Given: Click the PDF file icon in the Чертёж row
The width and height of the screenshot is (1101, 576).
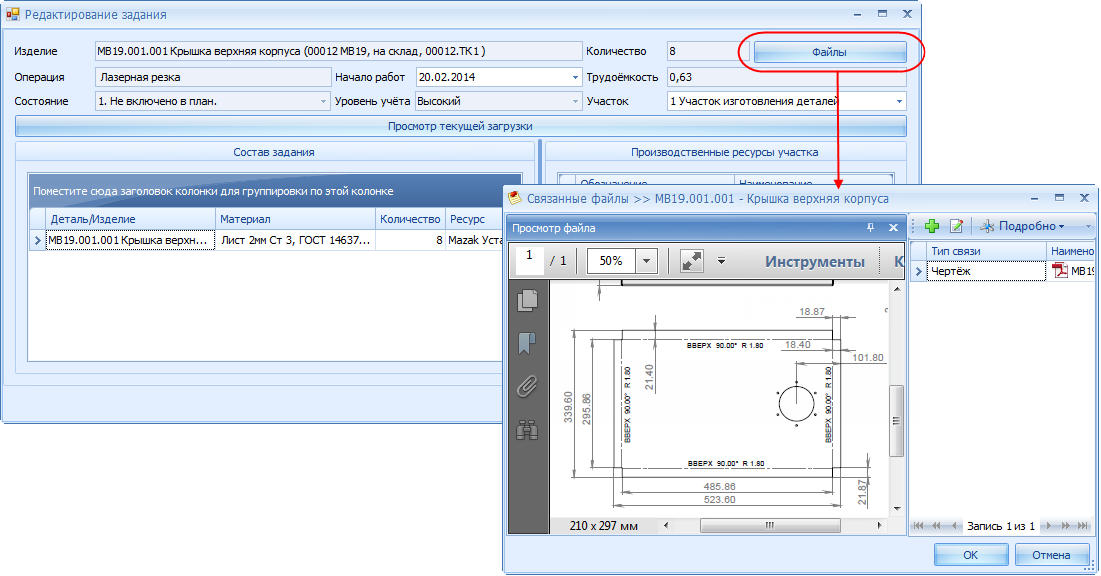Looking at the screenshot, I should tap(1060, 270).
